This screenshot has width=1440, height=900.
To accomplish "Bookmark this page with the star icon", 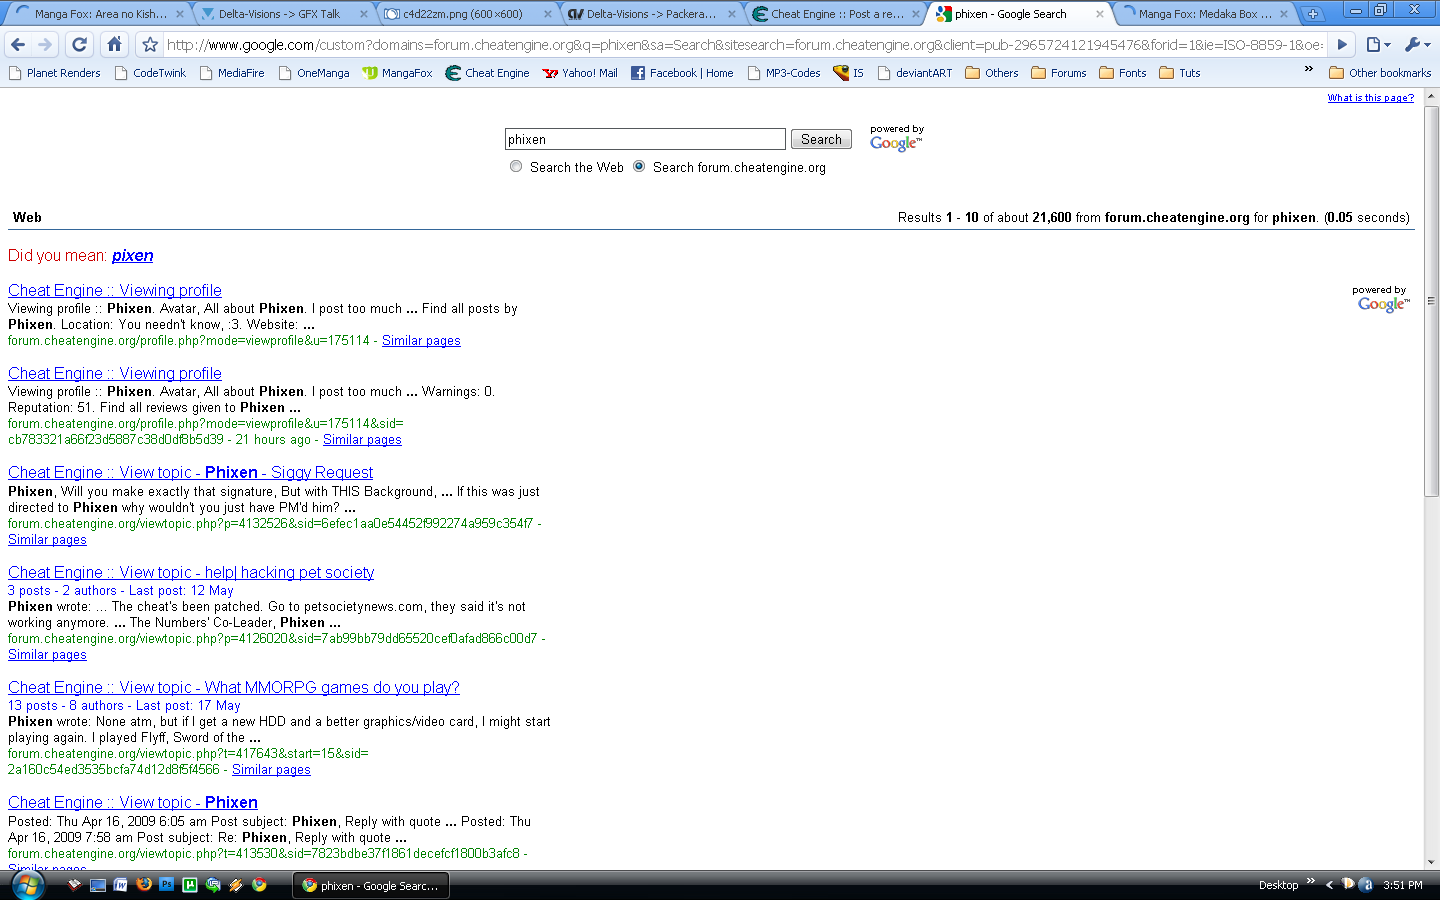I will (150, 44).
